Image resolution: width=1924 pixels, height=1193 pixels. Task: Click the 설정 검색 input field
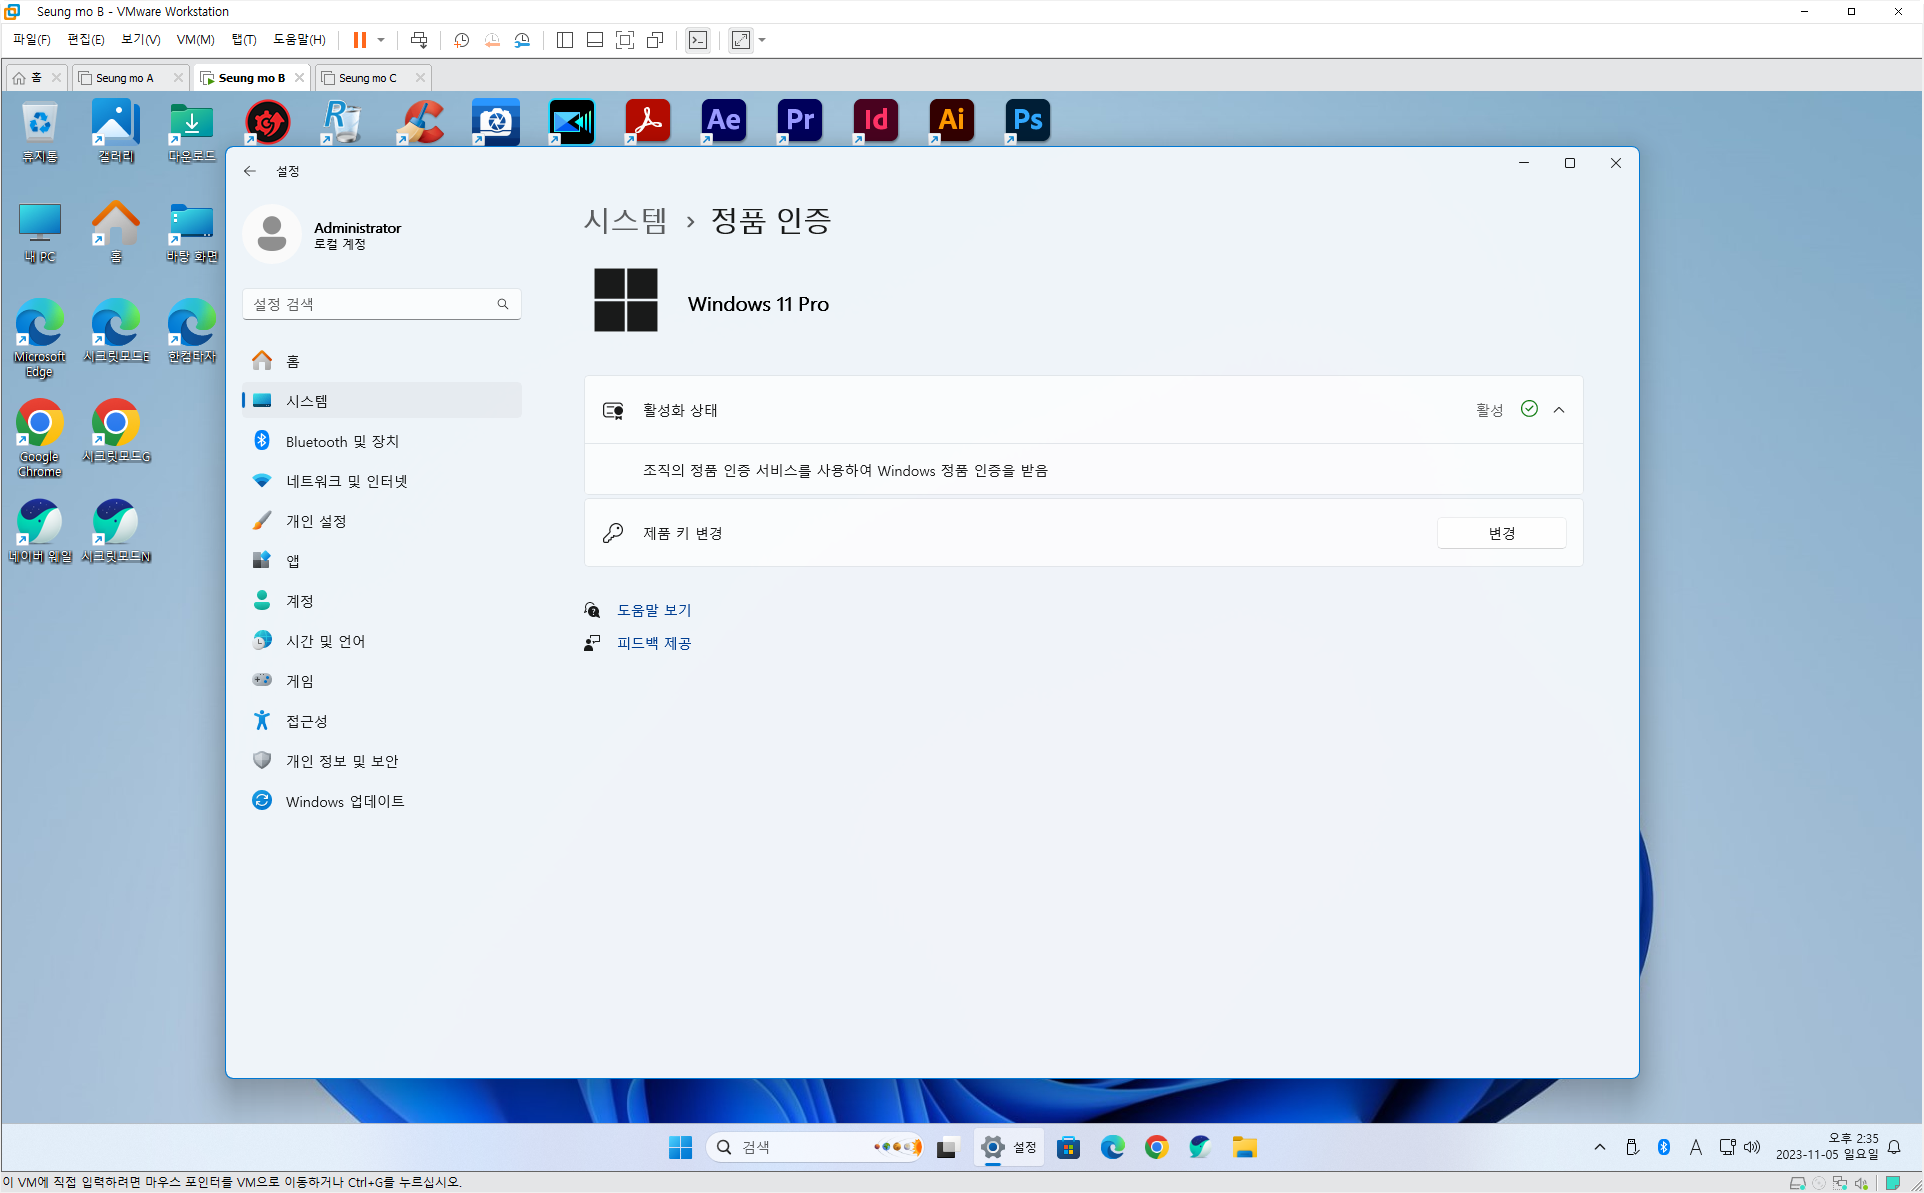pos(370,304)
